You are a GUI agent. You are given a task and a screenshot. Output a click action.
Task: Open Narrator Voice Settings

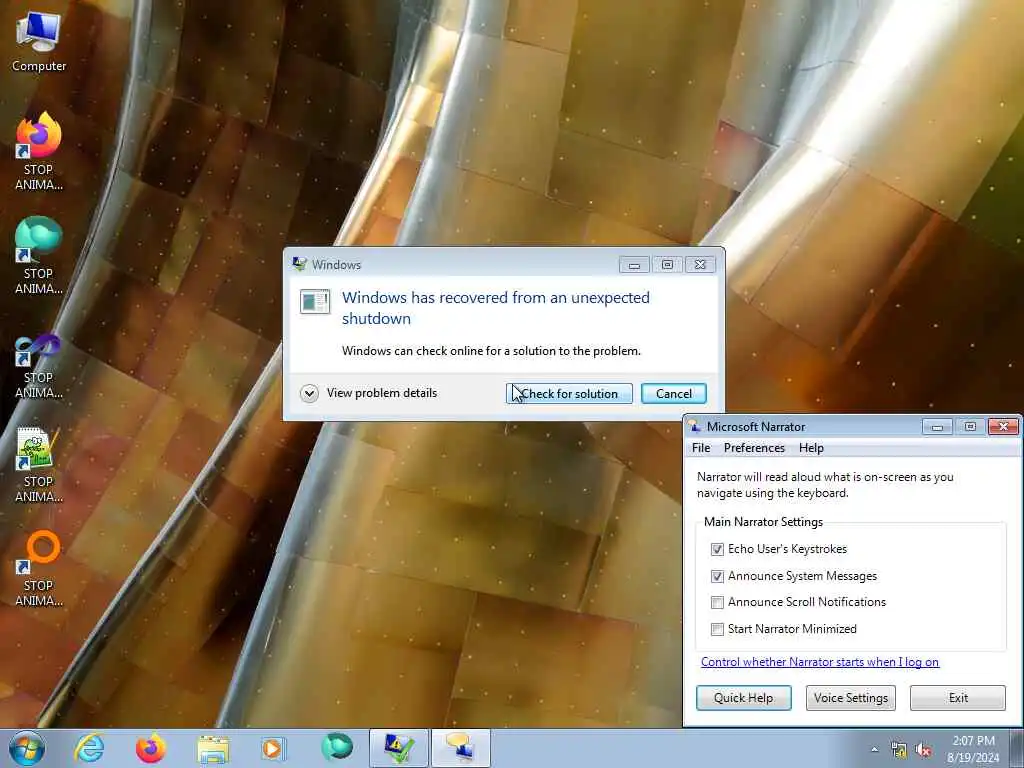point(850,697)
